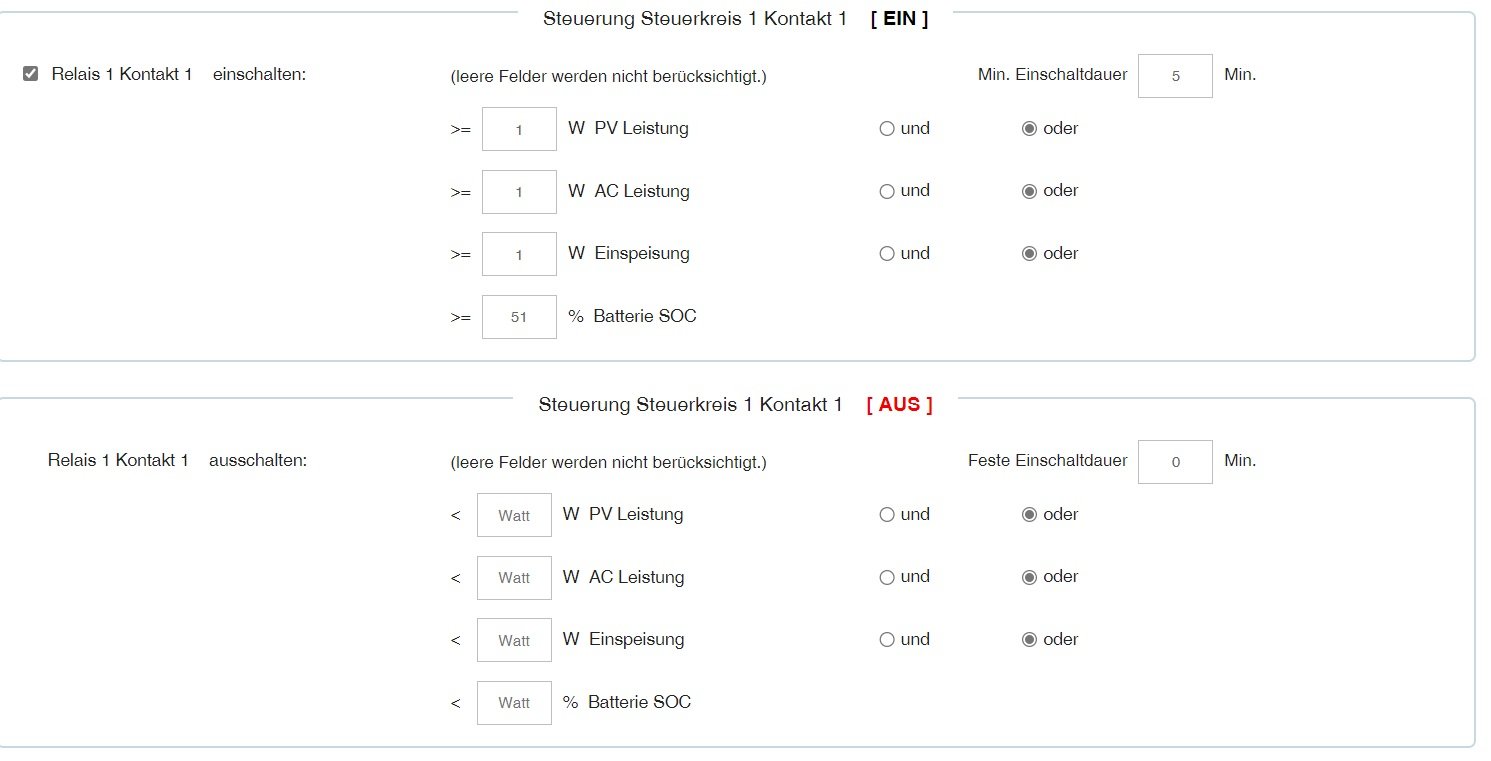Select 'und' for PV Leistung in AUS section

[887, 515]
